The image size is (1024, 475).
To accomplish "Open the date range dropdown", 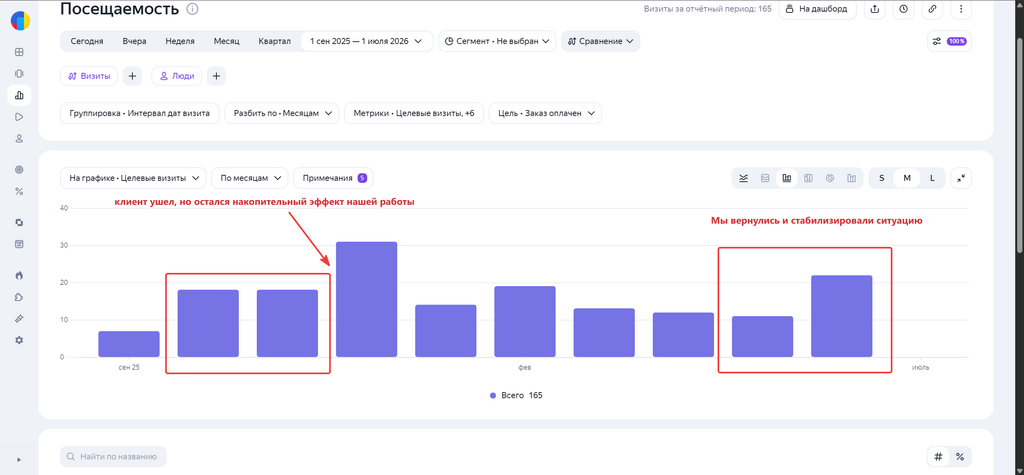I will coord(366,41).
